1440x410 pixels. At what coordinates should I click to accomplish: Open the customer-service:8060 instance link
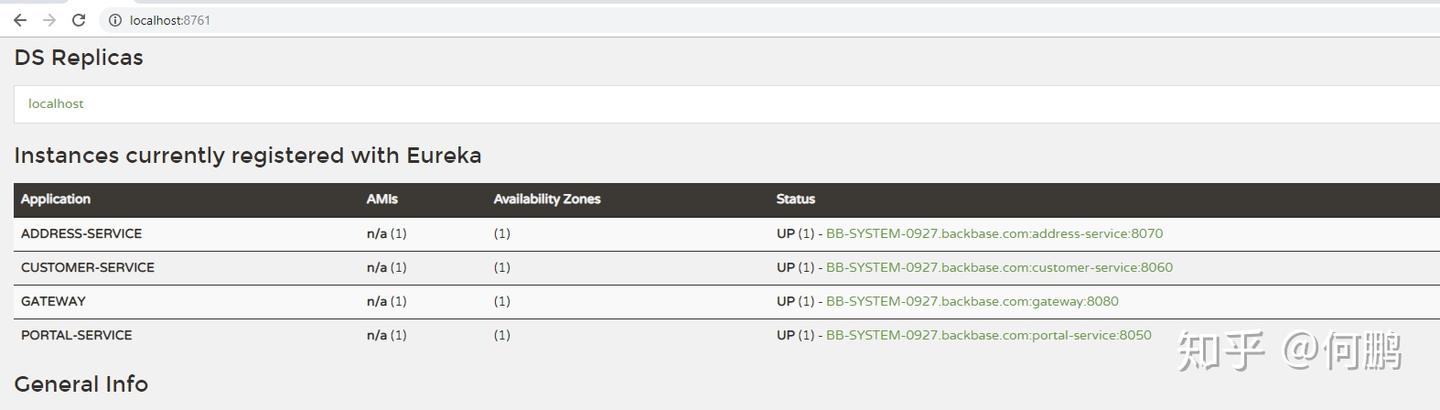[999, 268]
